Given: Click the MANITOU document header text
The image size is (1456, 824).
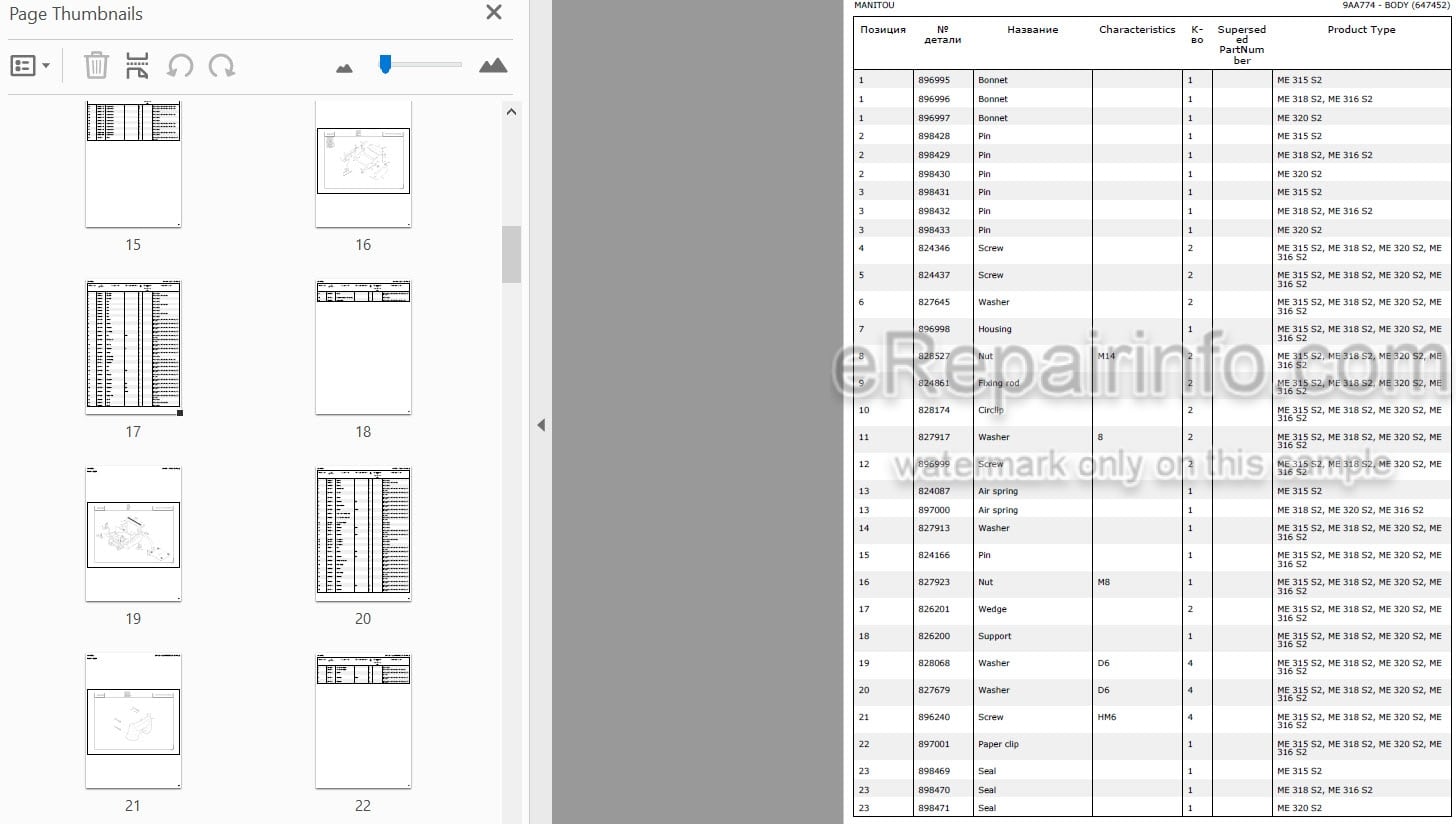Looking at the screenshot, I should 875,5.
